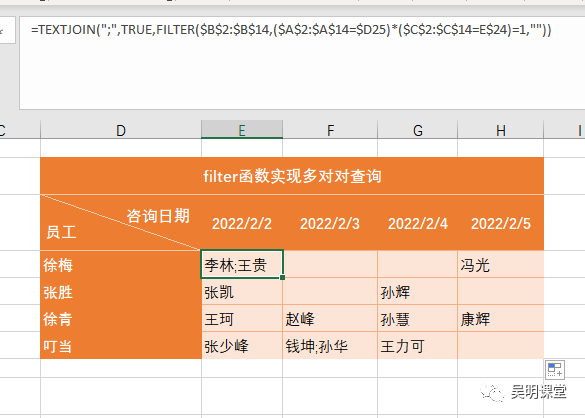Select cell containing 王珂
This screenshot has height=418, width=585.
(x=242, y=318)
